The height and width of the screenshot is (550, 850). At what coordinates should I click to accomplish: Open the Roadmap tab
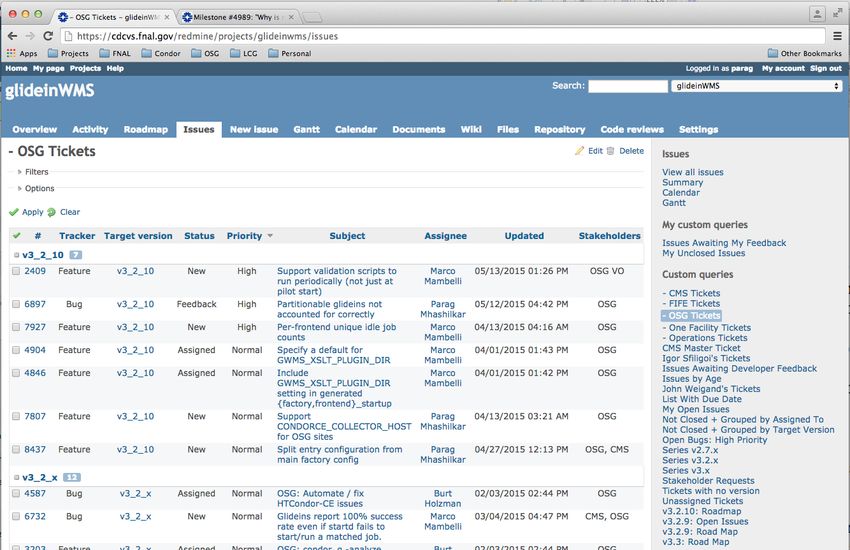(146, 130)
